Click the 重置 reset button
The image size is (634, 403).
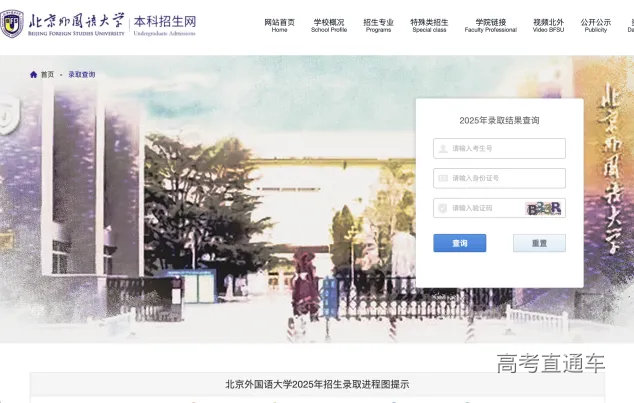pos(539,243)
